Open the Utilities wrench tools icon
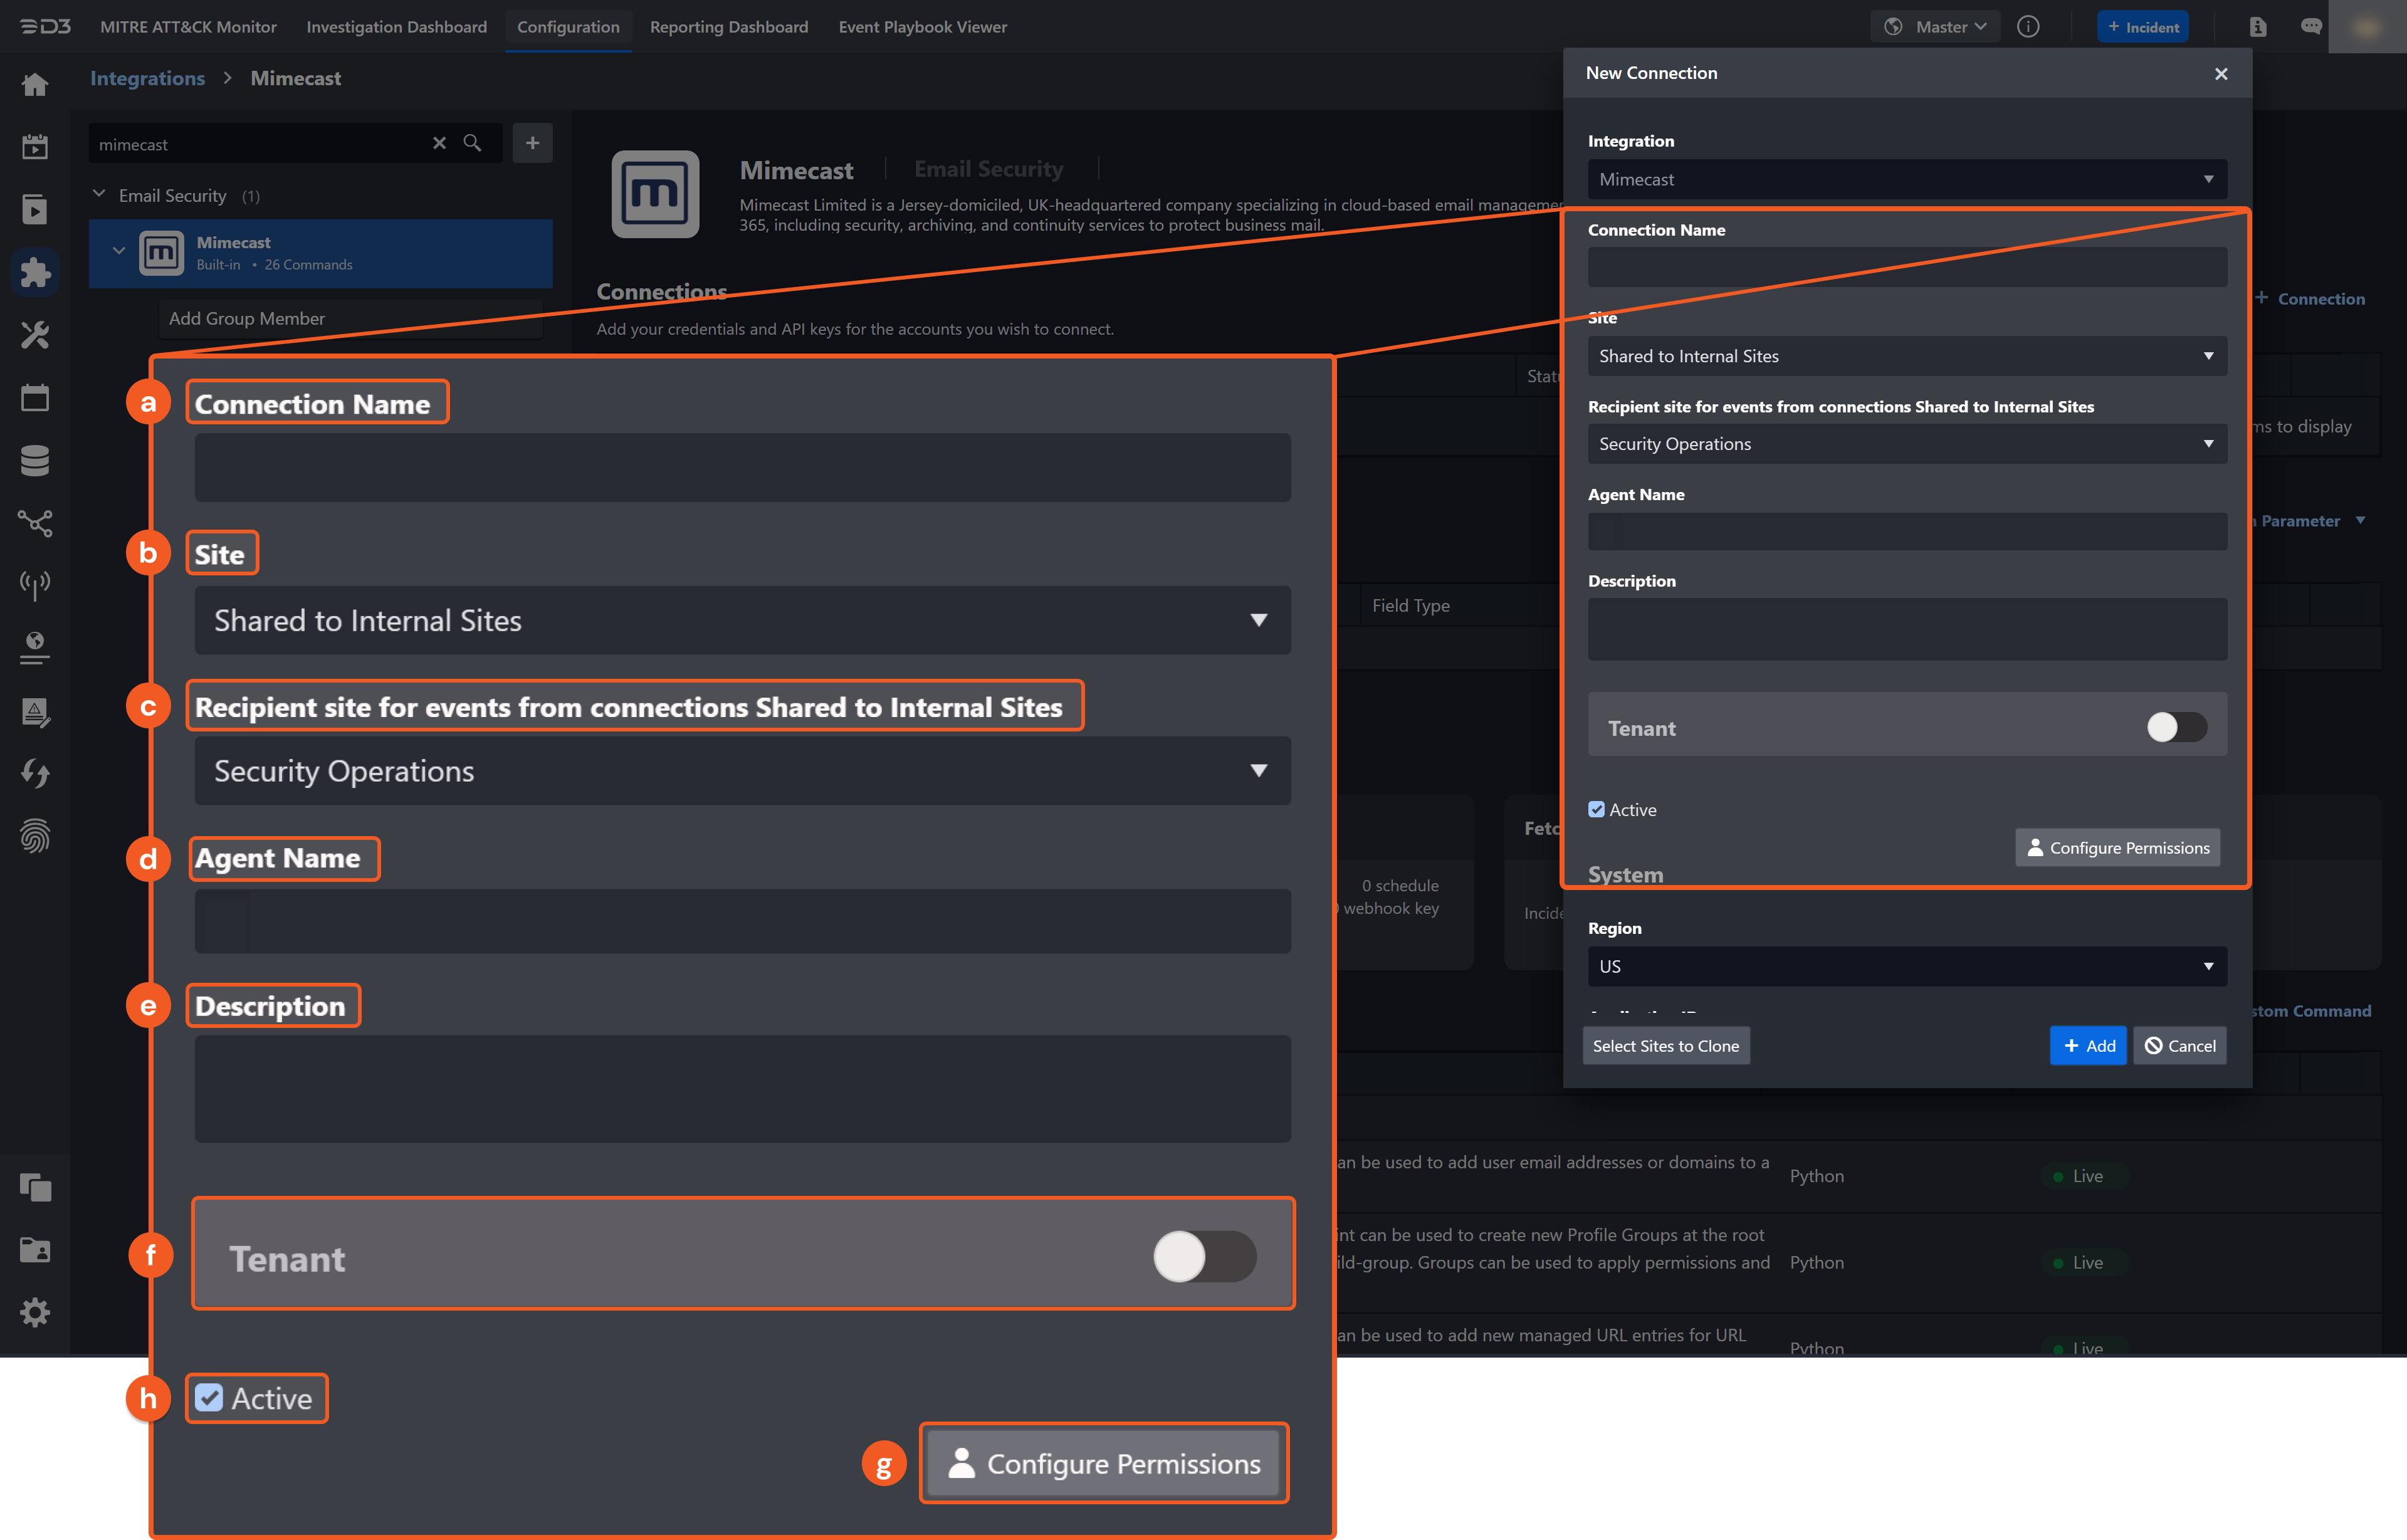The width and height of the screenshot is (2407, 1540). pos(35,336)
